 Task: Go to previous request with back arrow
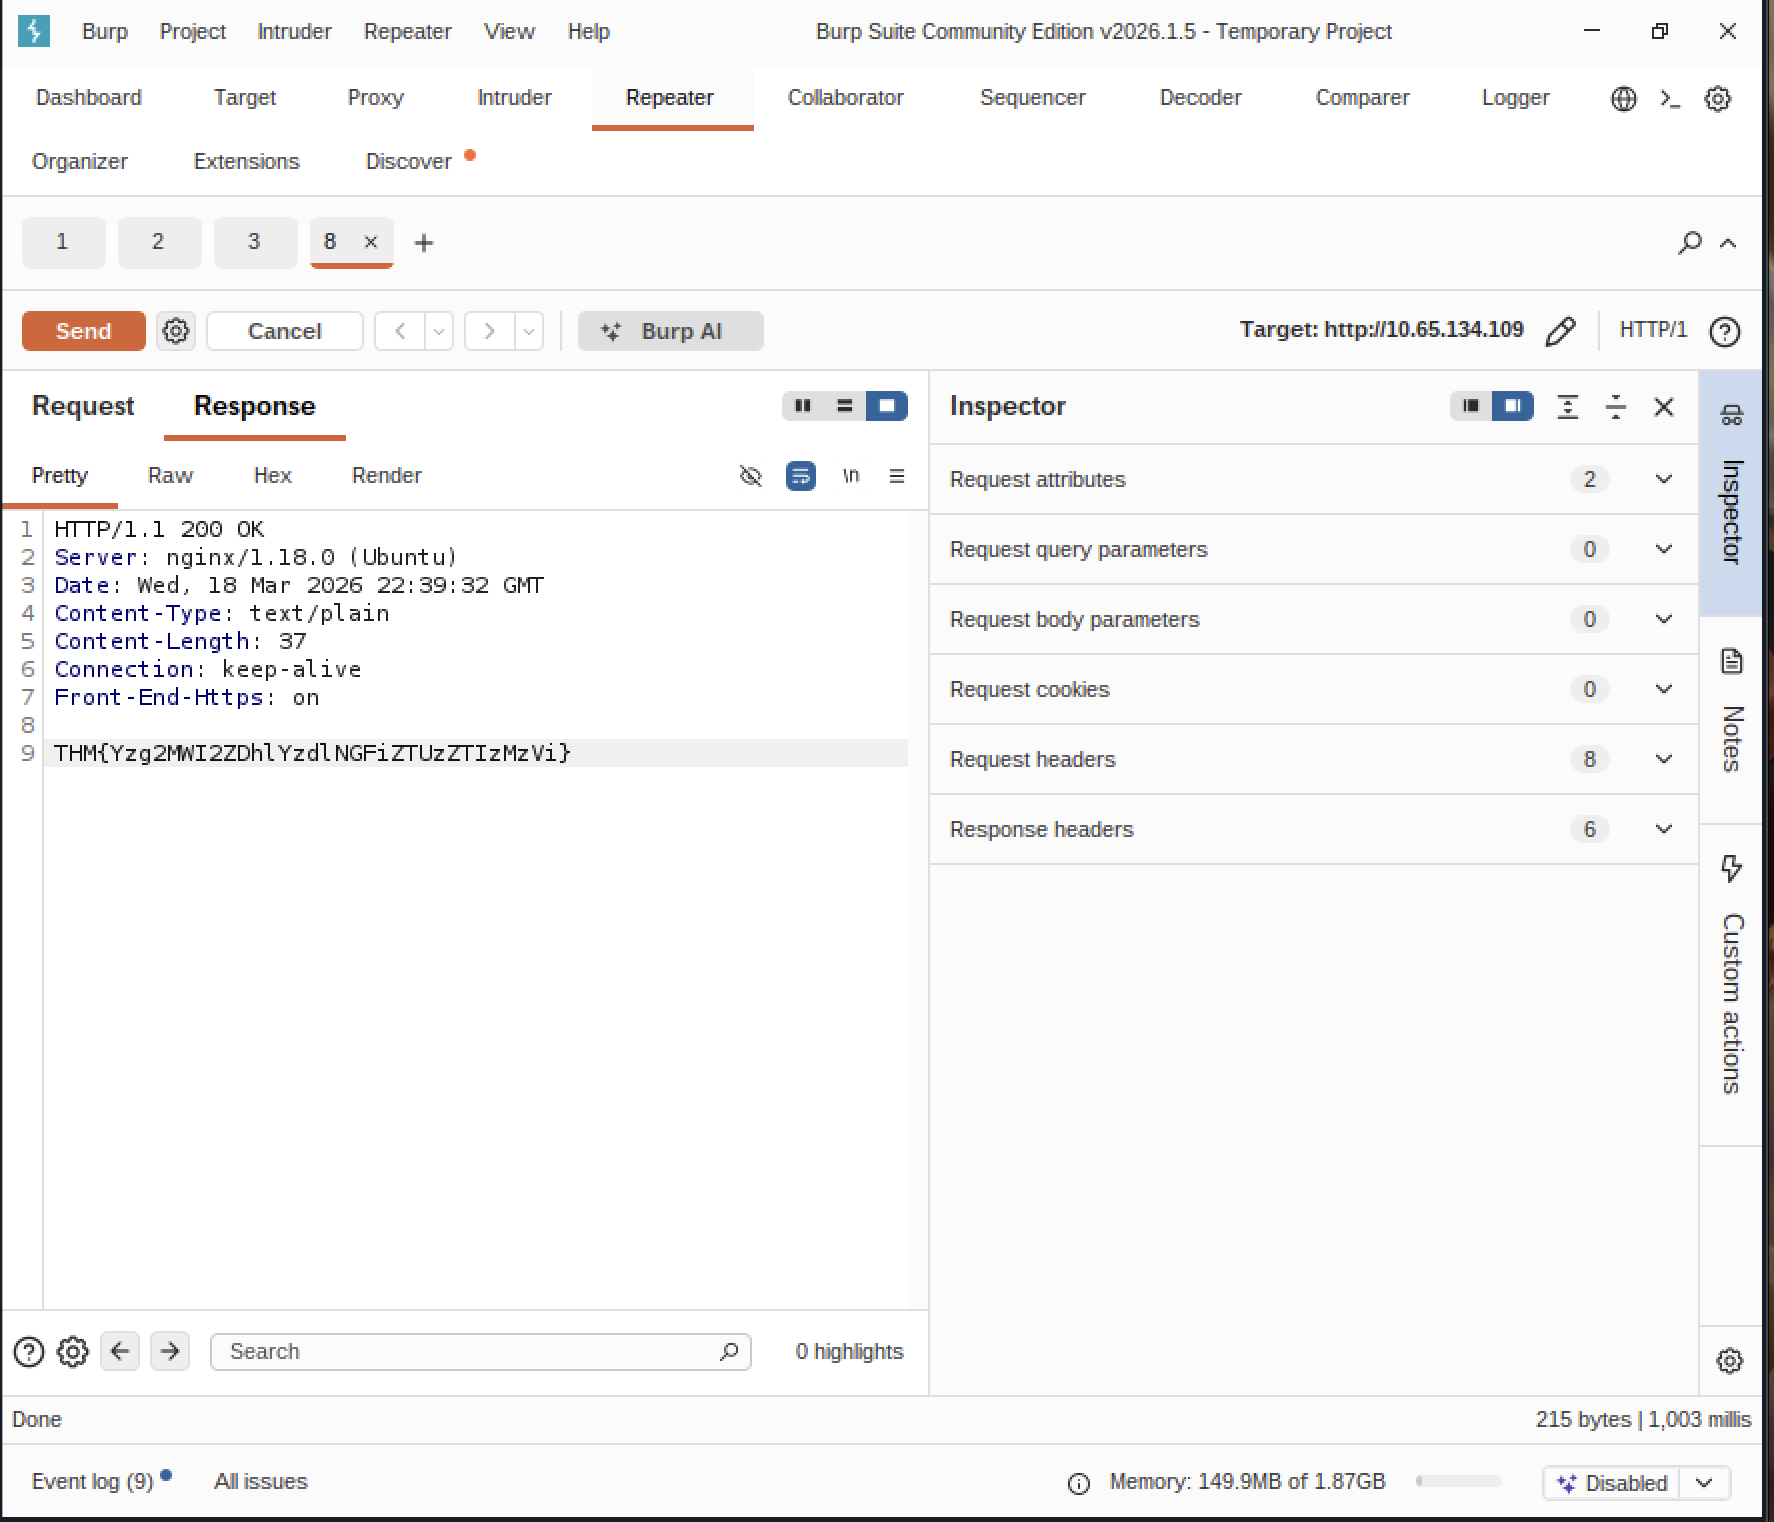point(400,331)
